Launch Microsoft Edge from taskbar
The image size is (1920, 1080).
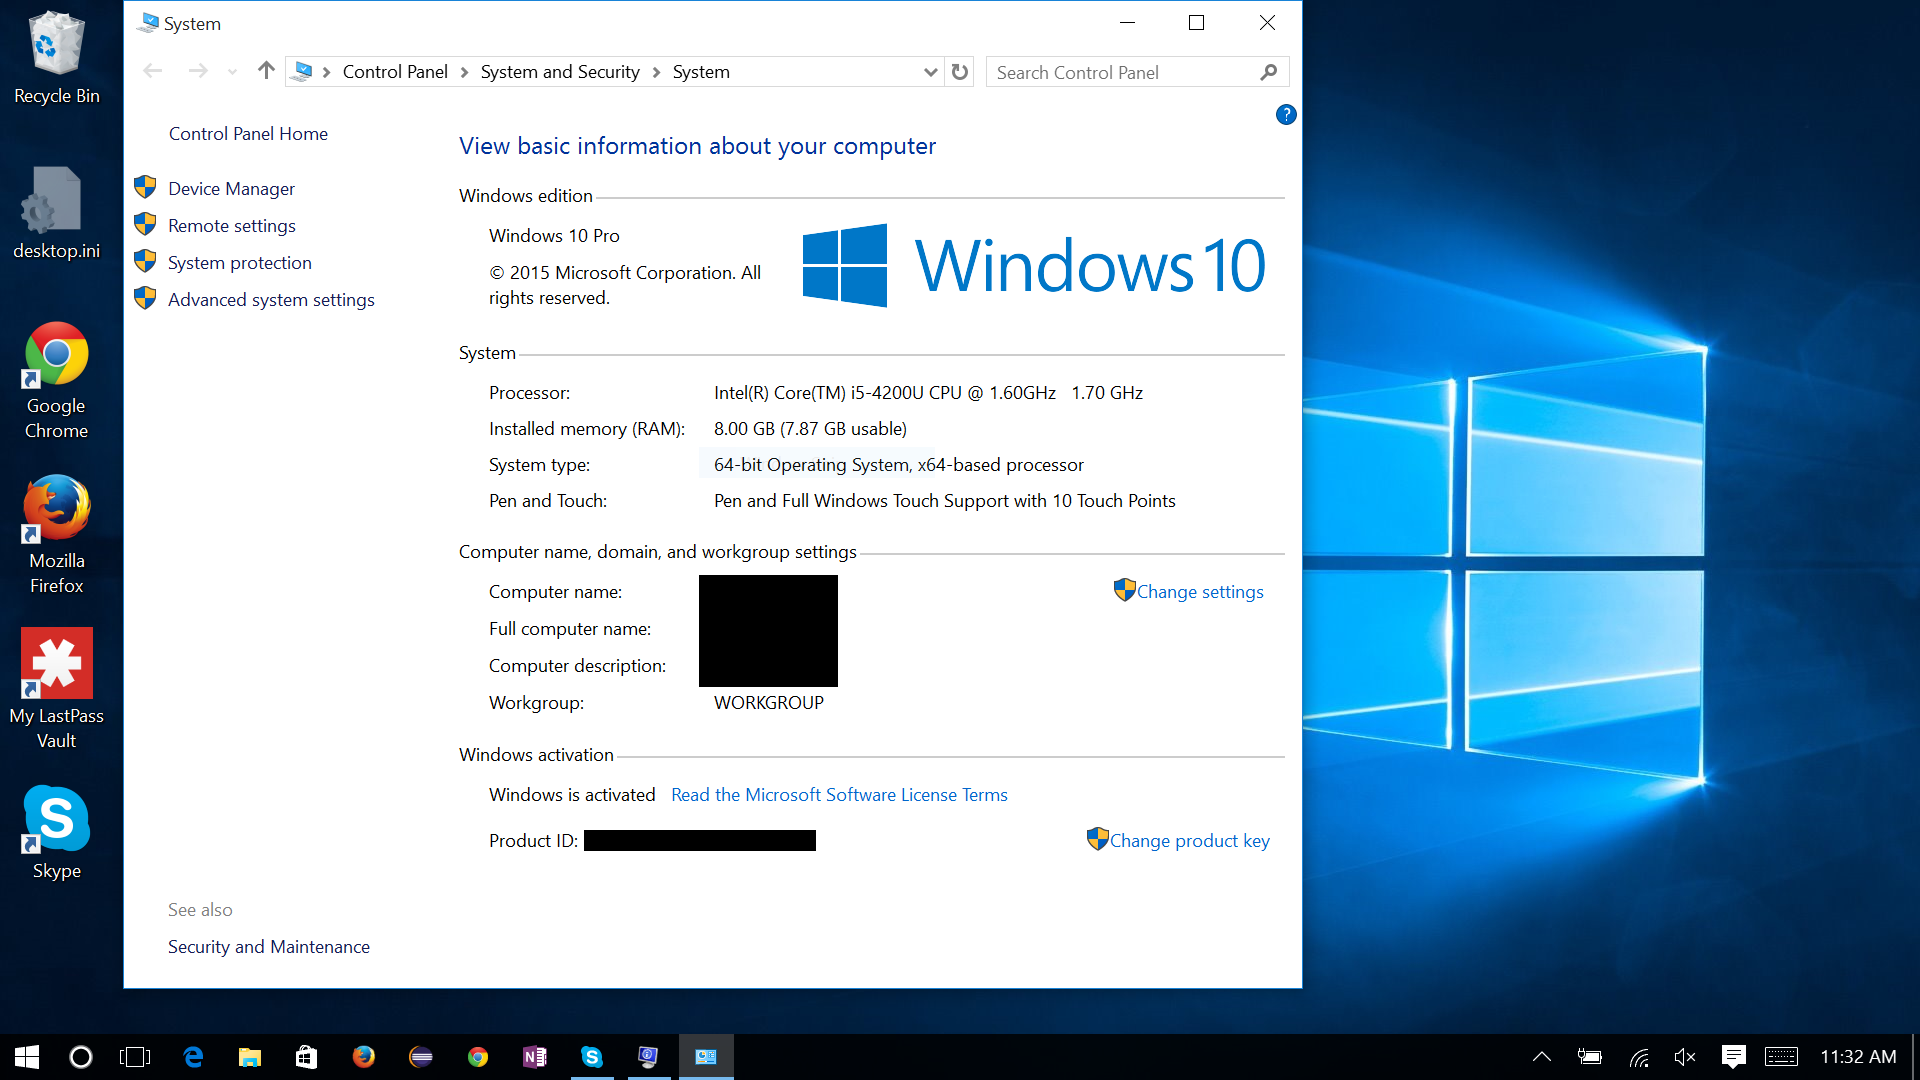(x=193, y=1057)
